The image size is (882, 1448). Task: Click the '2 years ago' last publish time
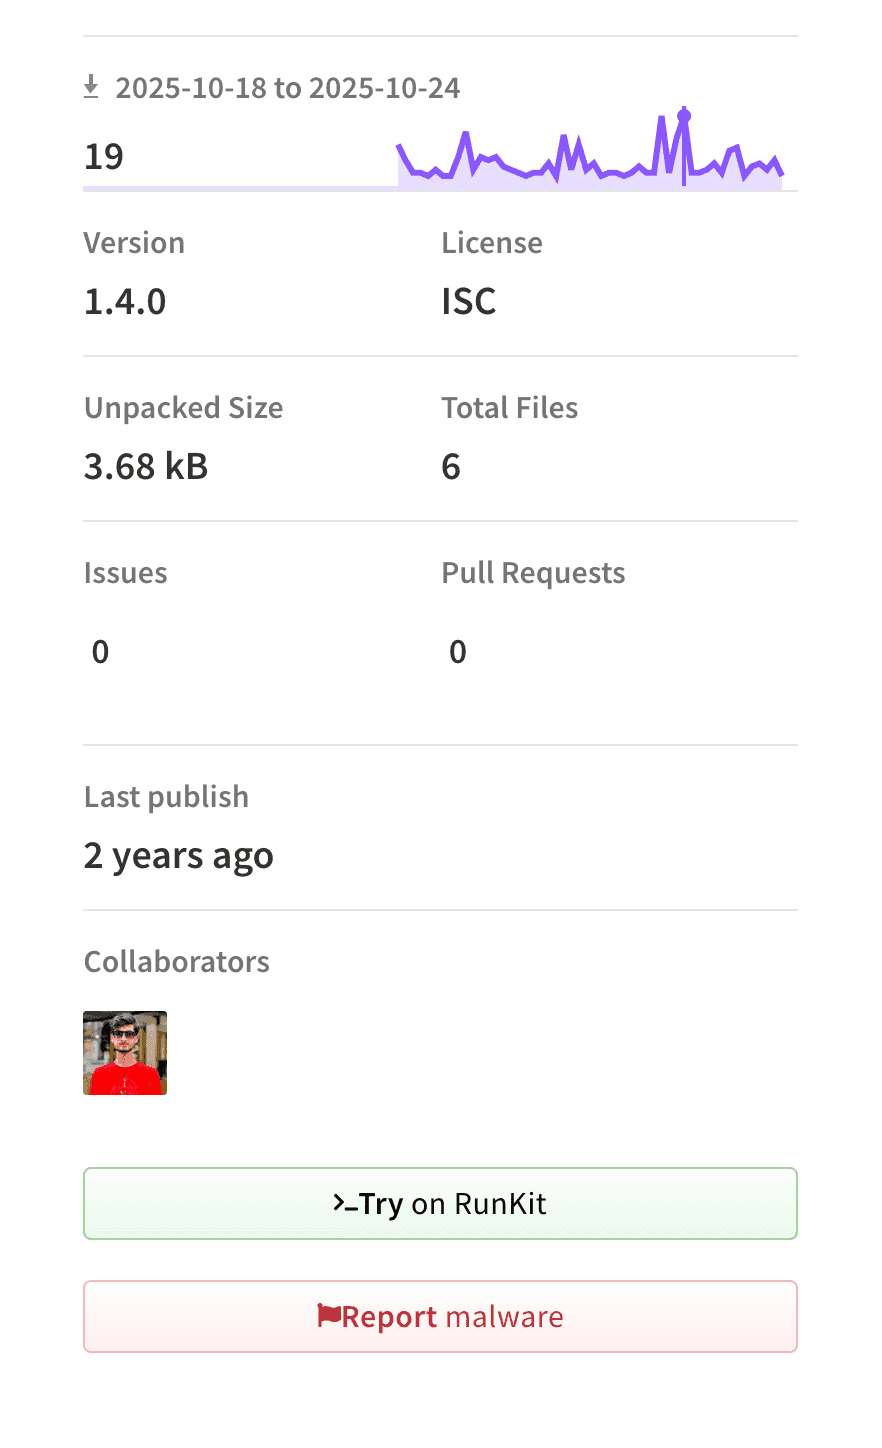179,856
